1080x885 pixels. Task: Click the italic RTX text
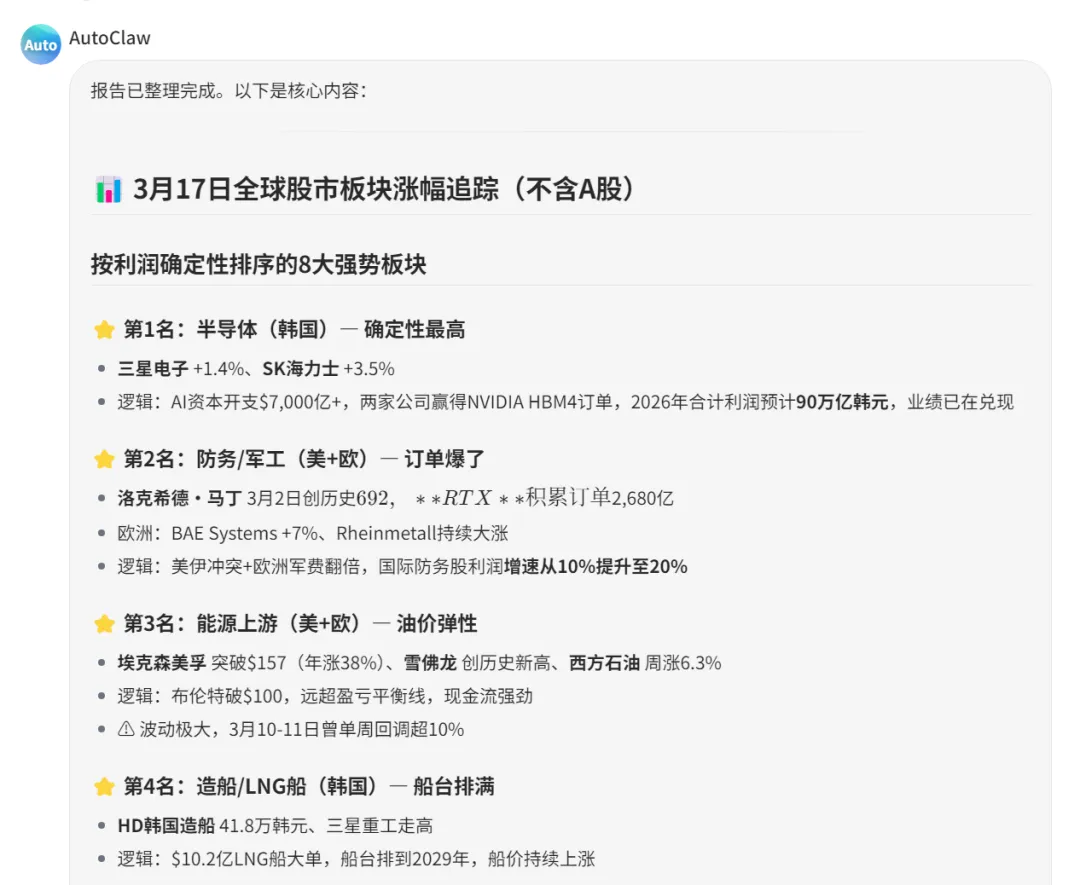[x=467, y=498]
